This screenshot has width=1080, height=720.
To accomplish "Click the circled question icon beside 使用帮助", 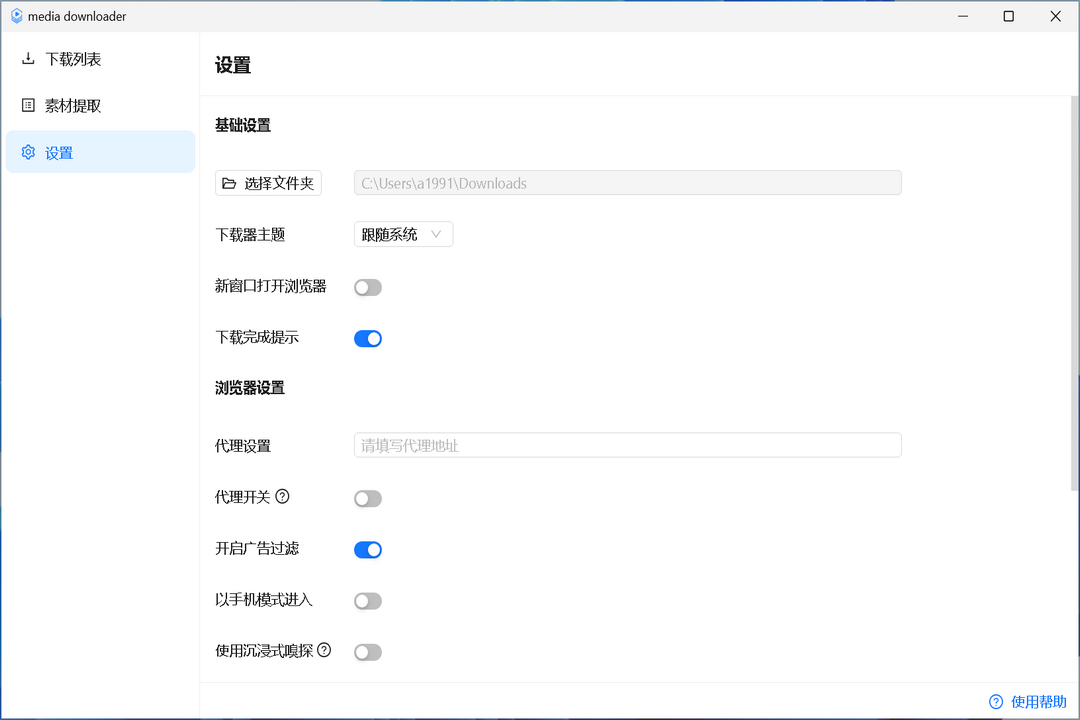I will pos(995,702).
